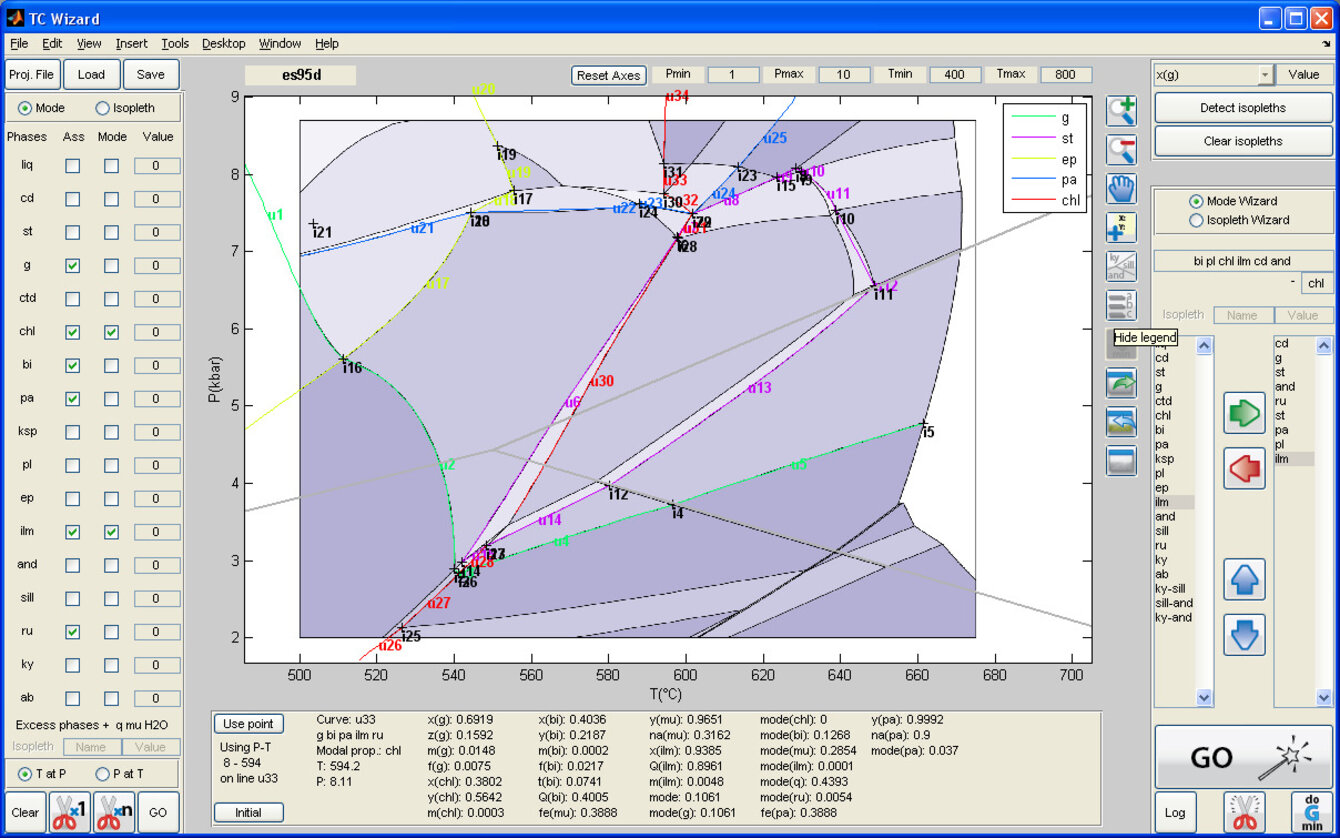This screenshot has height=838, width=1340.
Task: Uncheck the Mode checkbox for chl
Action: tap(111, 332)
